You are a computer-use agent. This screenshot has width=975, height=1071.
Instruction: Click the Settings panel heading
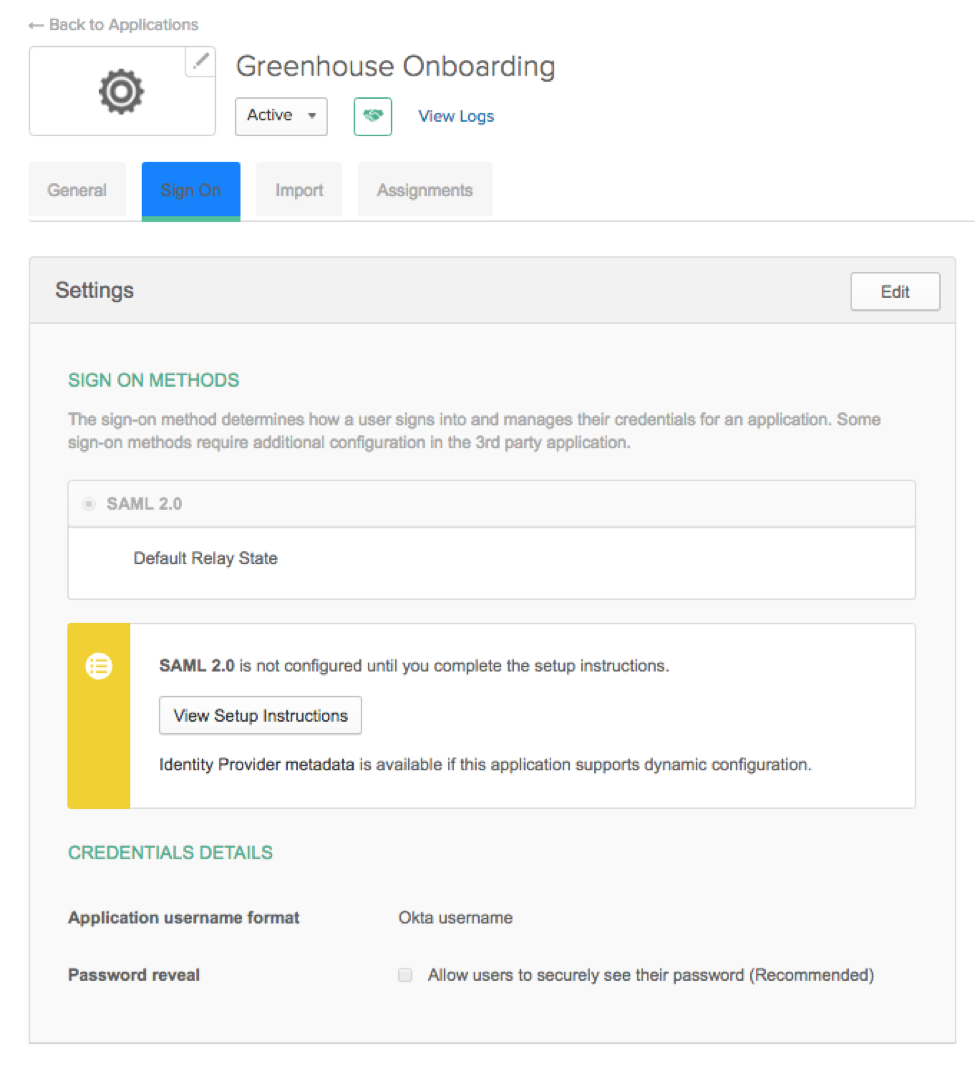click(x=95, y=290)
